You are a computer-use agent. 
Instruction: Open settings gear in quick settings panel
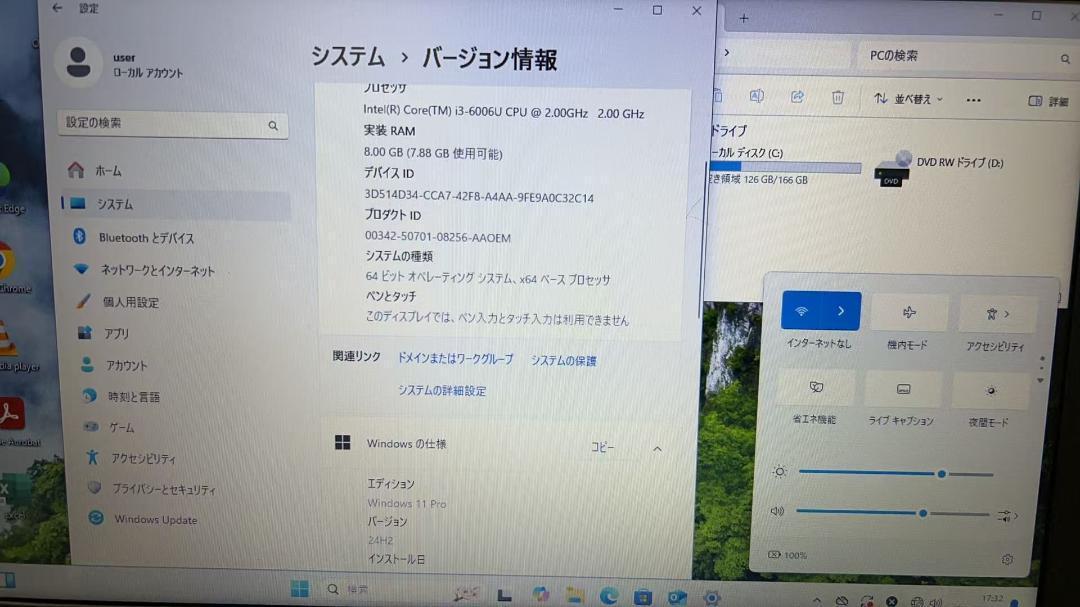point(1007,559)
